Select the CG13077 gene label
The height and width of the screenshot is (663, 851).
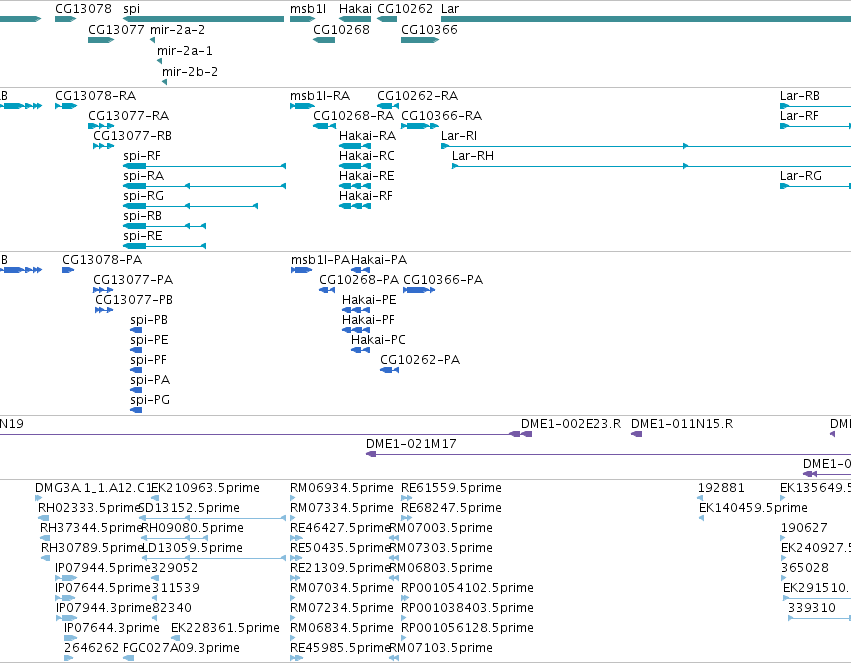click(x=116, y=29)
